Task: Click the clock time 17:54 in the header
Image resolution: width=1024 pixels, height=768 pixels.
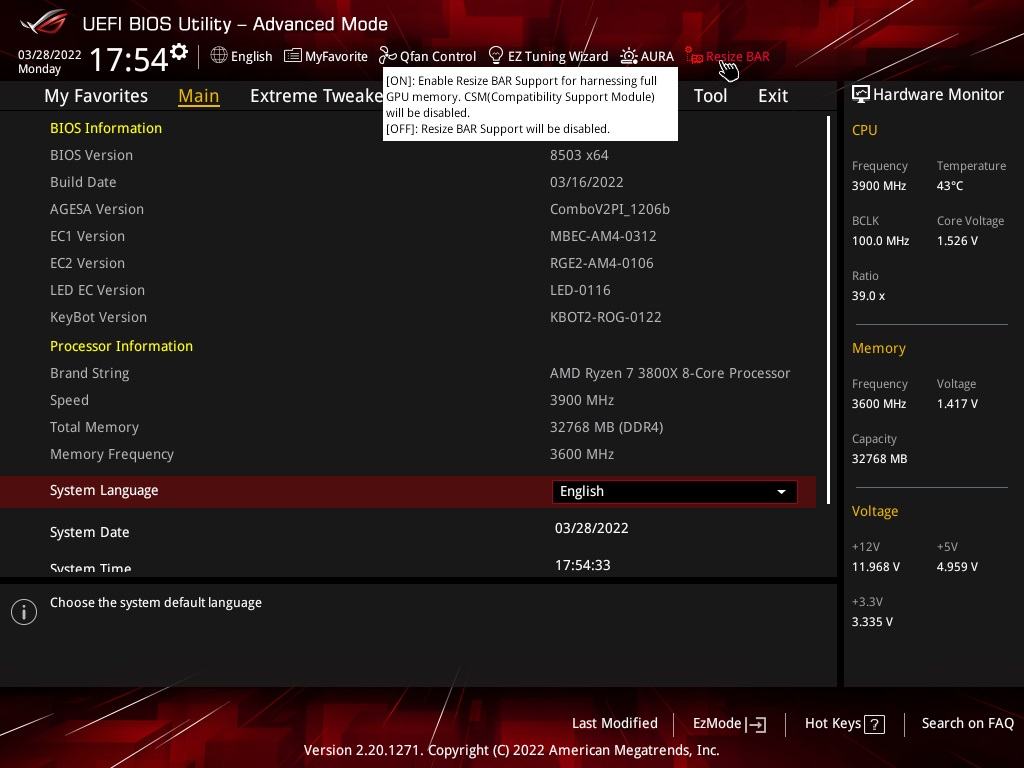Action: click(x=129, y=59)
